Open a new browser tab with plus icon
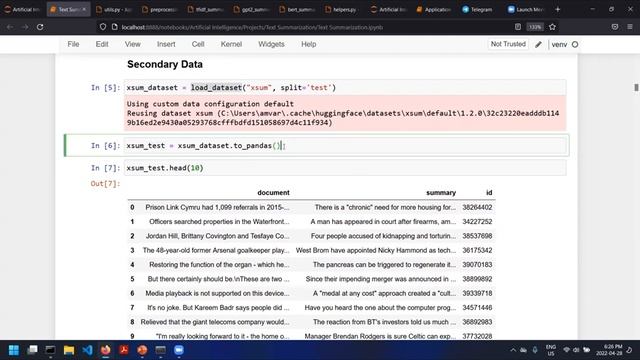 (x=558, y=9)
